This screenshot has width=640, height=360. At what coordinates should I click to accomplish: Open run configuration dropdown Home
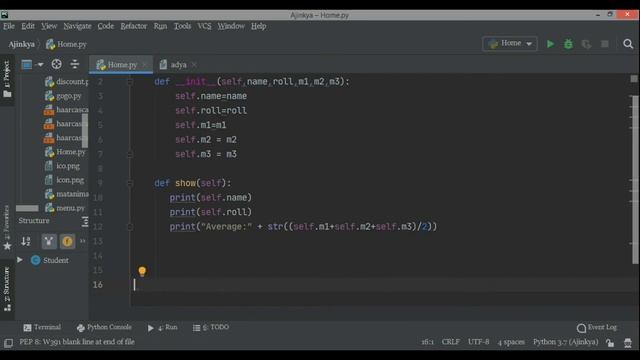[510, 44]
